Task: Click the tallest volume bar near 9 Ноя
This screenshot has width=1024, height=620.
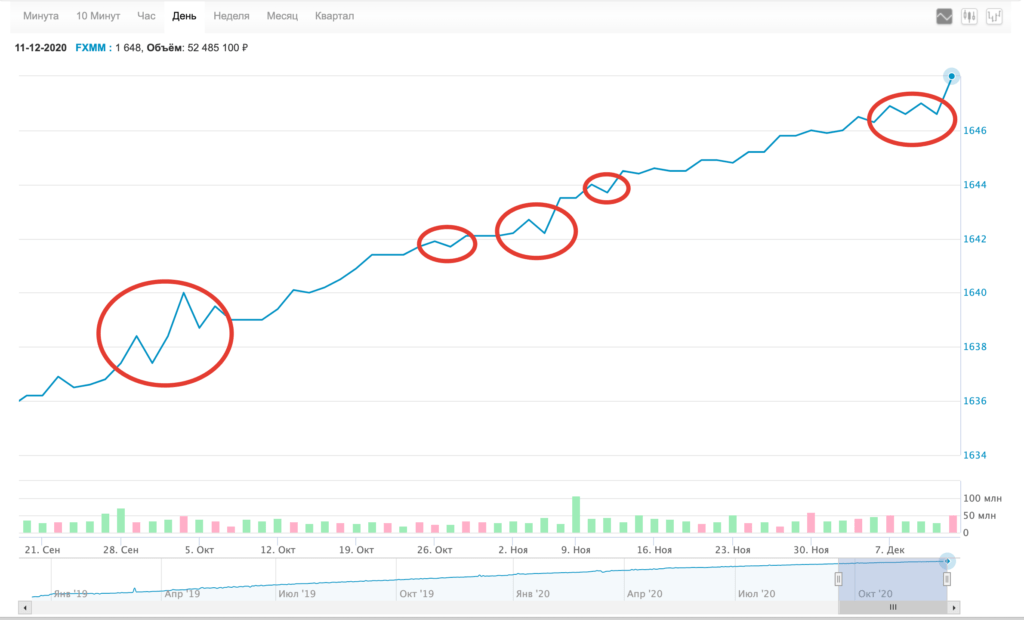Action: coord(576,514)
